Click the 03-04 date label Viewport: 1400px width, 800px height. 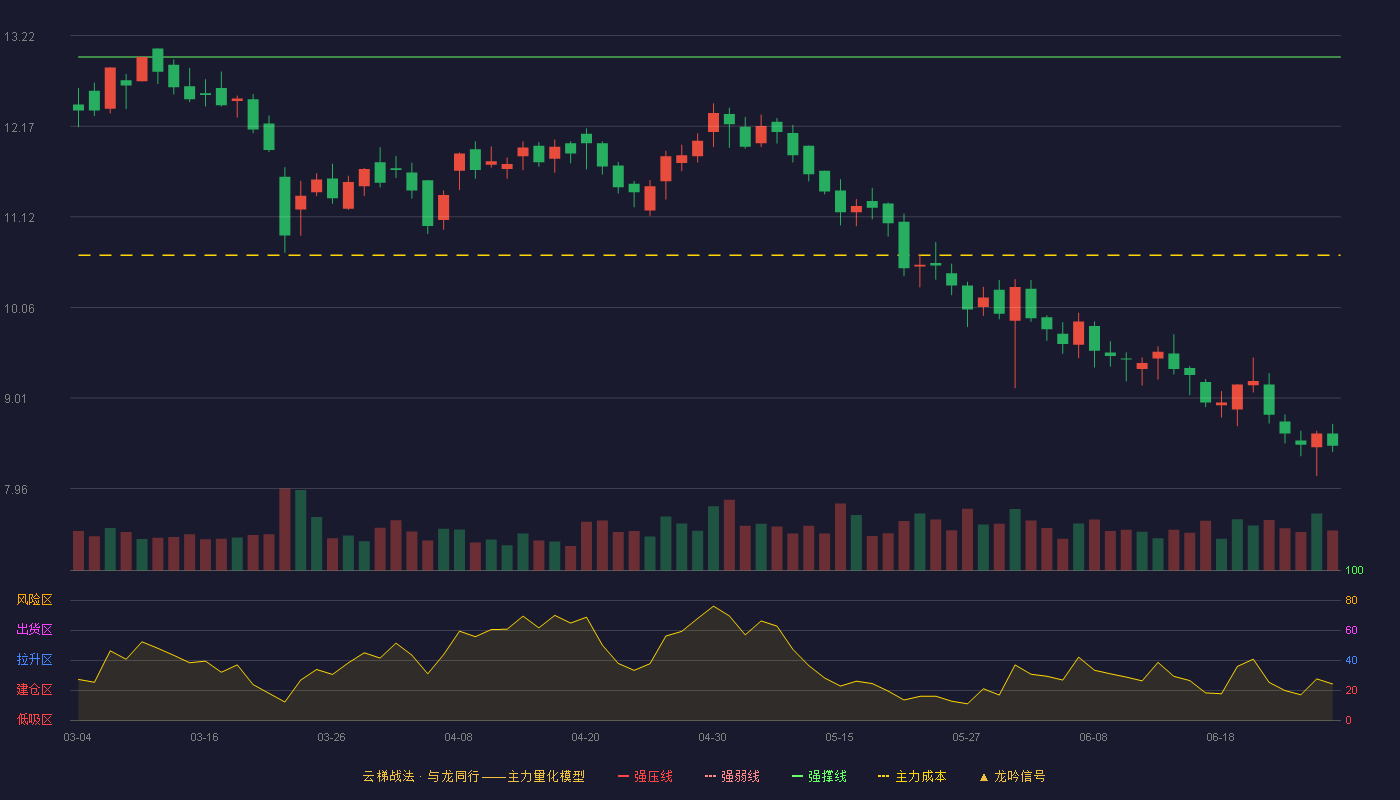77,737
